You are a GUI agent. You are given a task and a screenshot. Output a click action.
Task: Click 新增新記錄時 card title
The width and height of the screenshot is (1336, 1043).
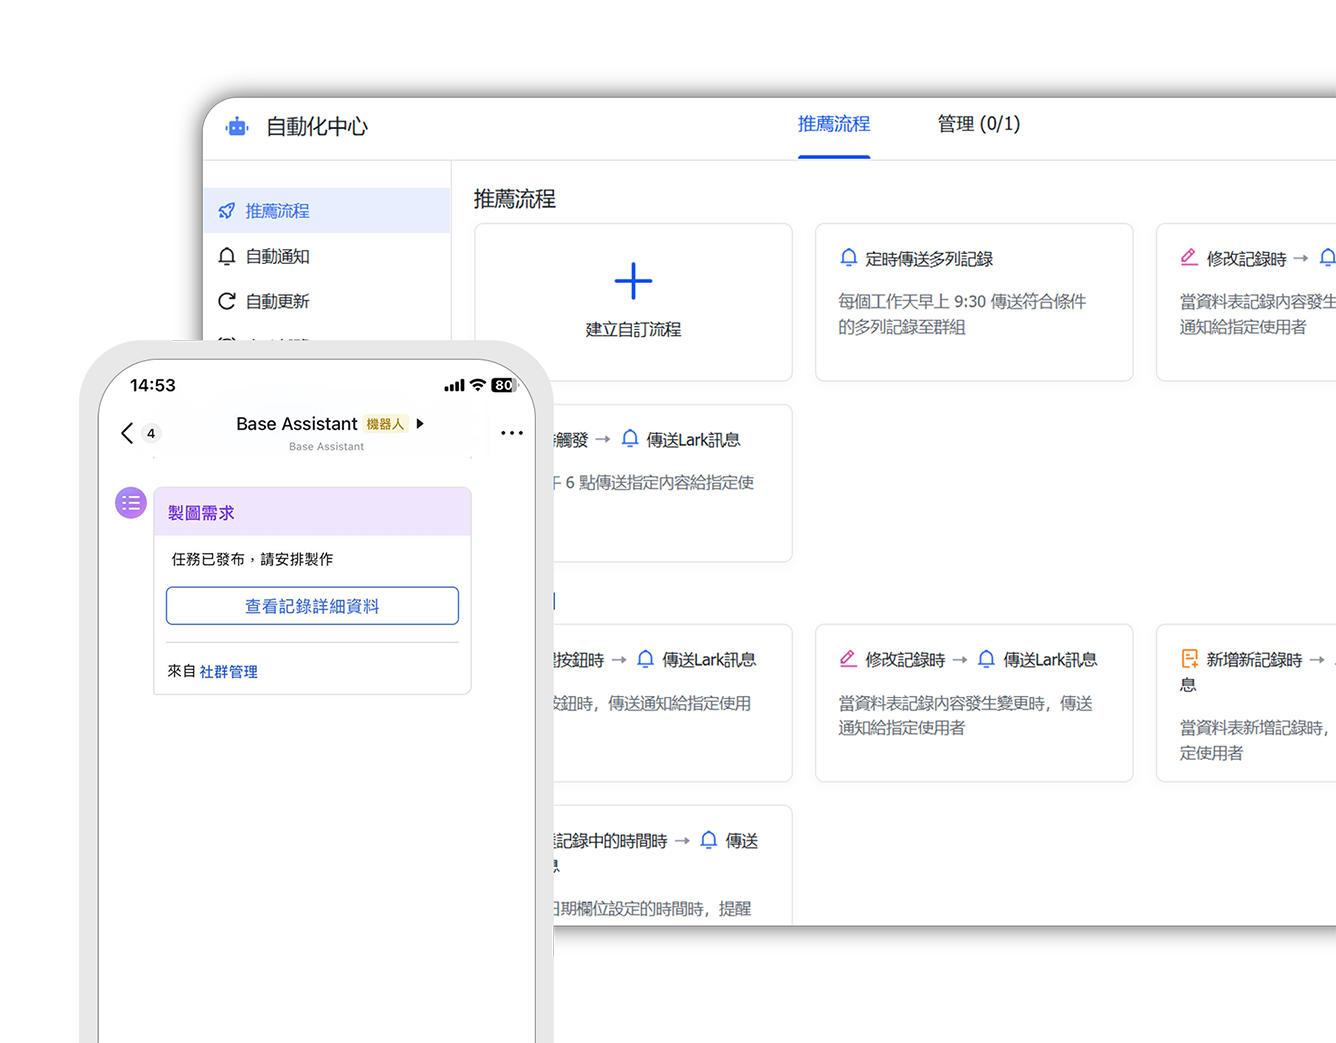[1254, 660]
